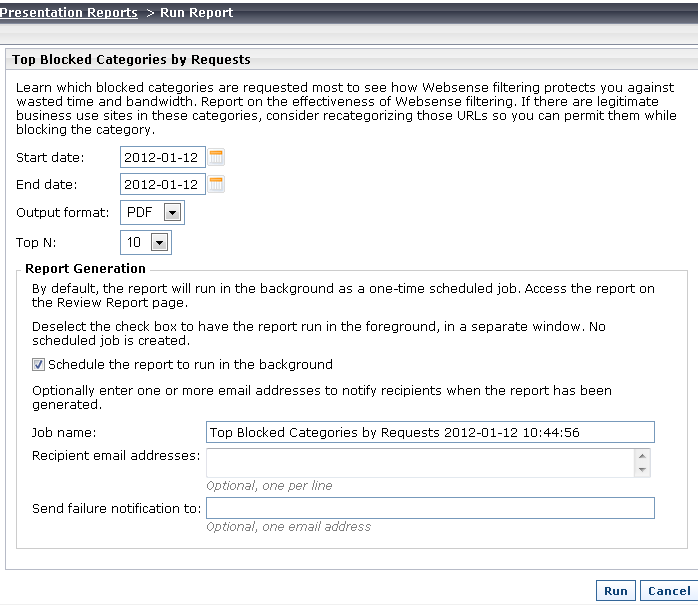Viewport: 698px width, 605px height.
Task: Click the Run Report breadcrumb item
Action: [x=196, y=12]
